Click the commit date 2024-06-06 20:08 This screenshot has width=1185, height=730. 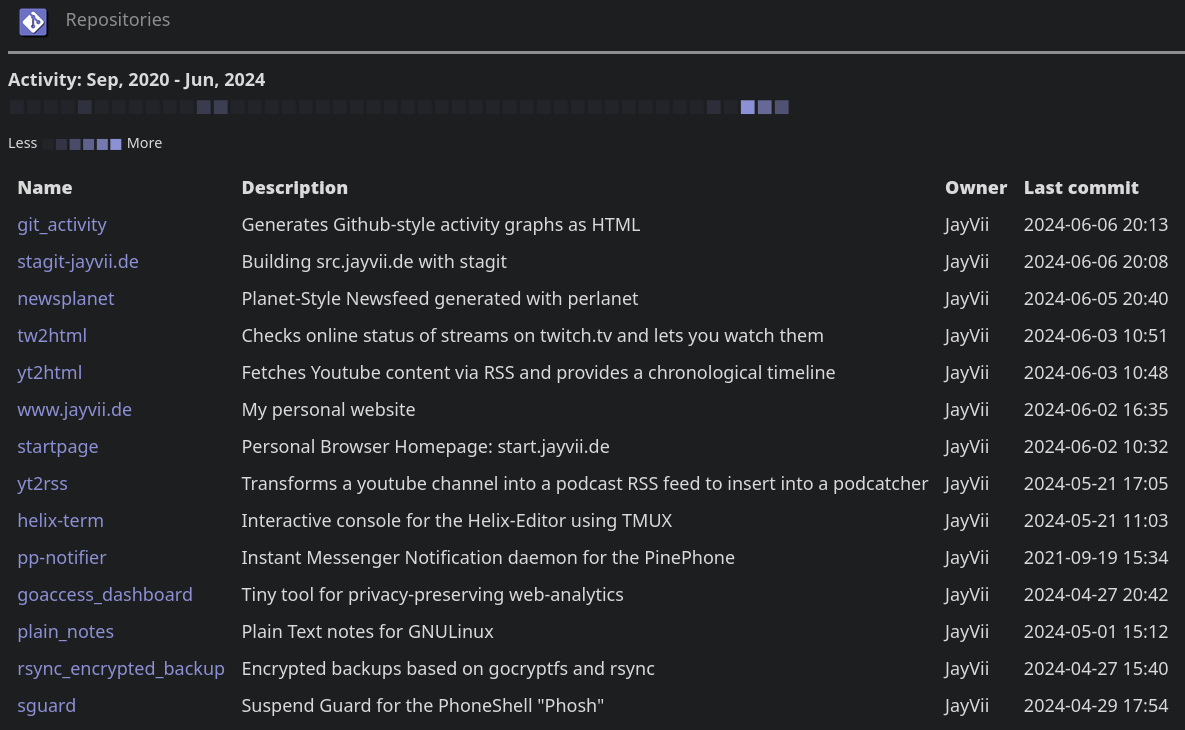pyautogui.click(x=1096, y=261)
